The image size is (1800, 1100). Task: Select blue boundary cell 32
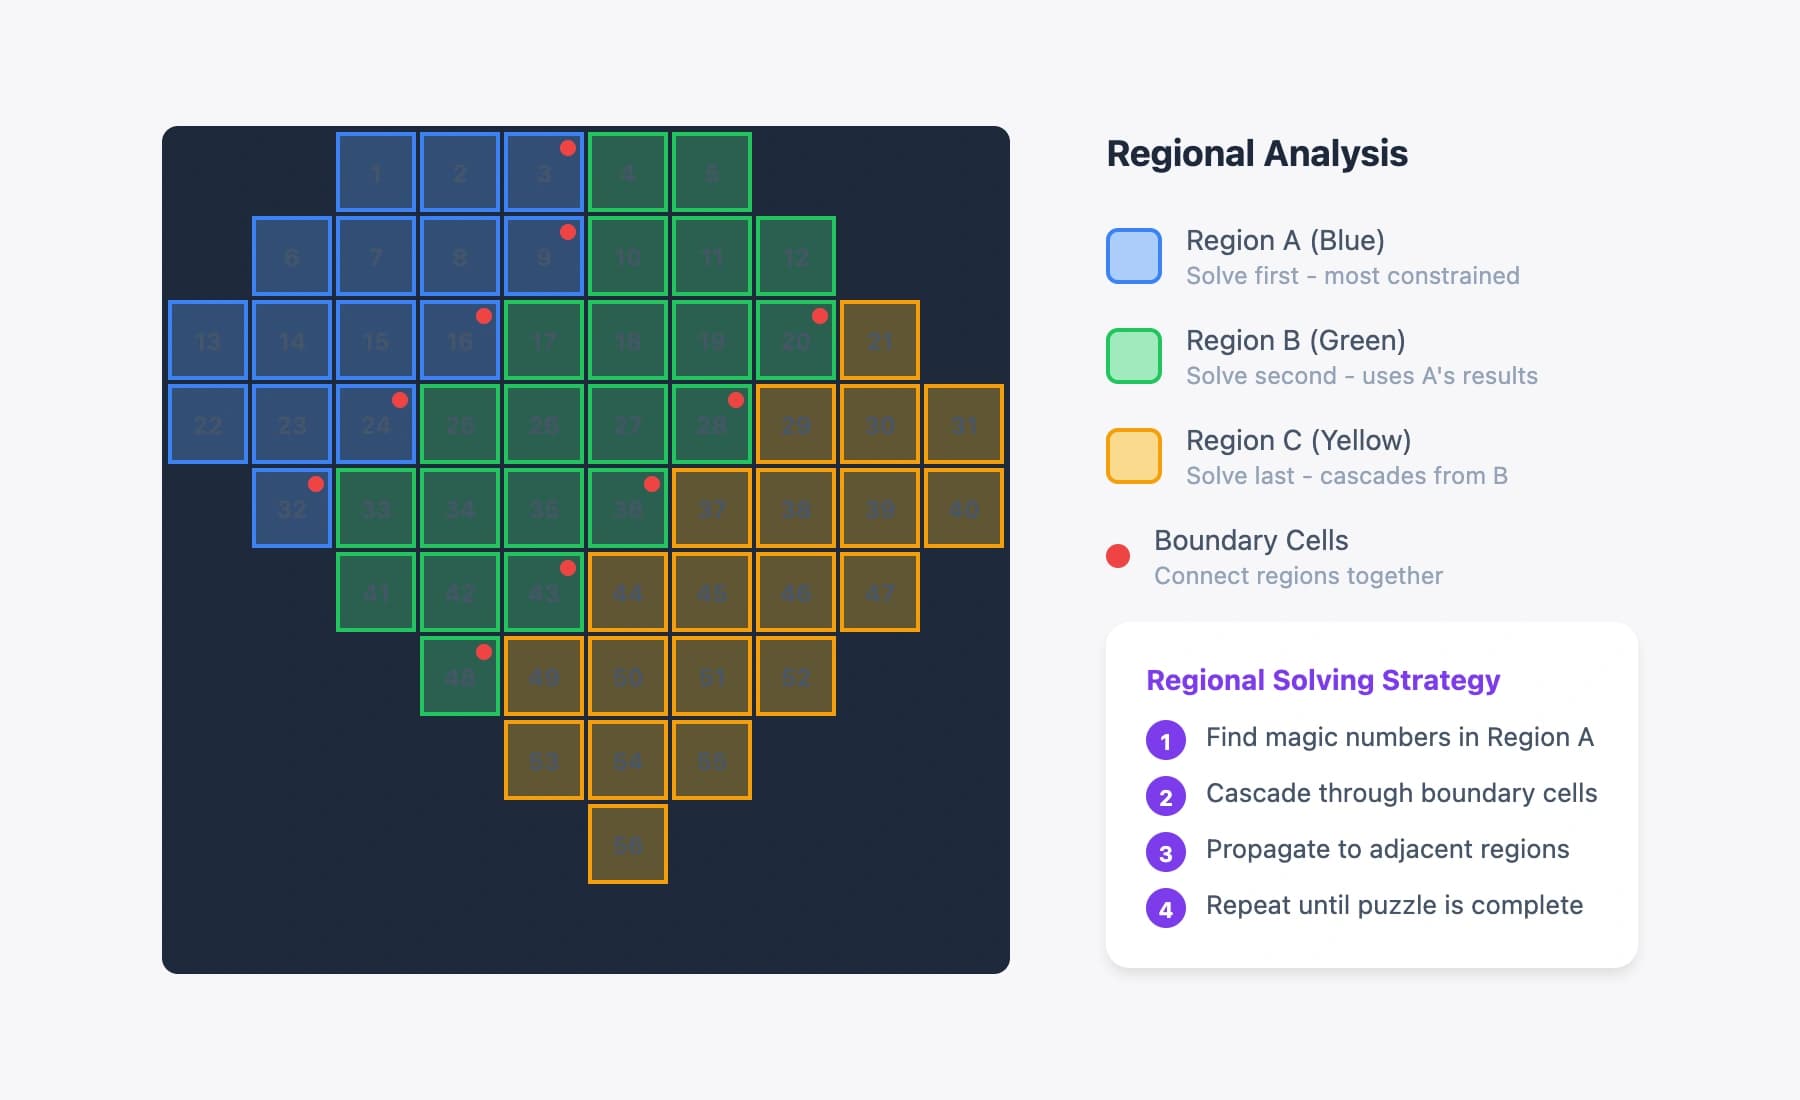tap(292, 508)
